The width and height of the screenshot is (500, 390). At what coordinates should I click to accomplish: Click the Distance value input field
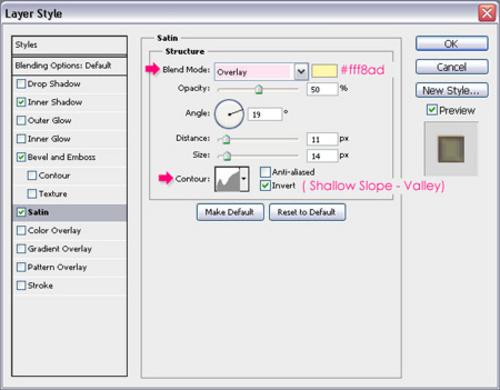pos(322,139)
